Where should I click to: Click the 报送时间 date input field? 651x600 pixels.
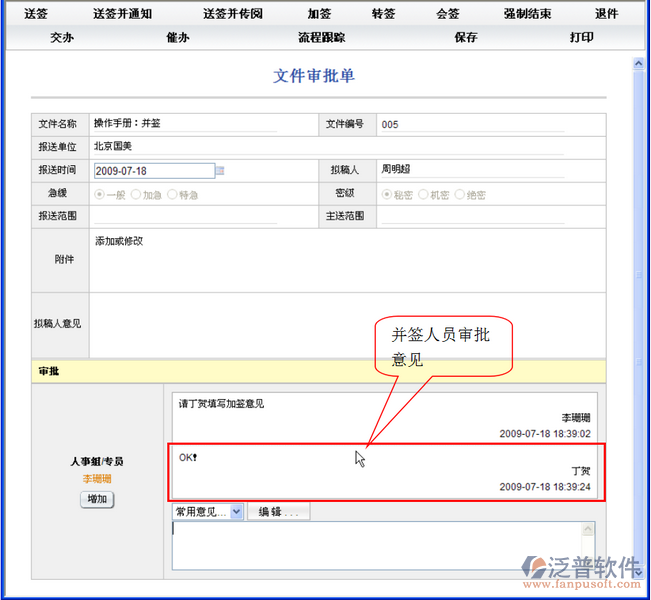point(153,170)
